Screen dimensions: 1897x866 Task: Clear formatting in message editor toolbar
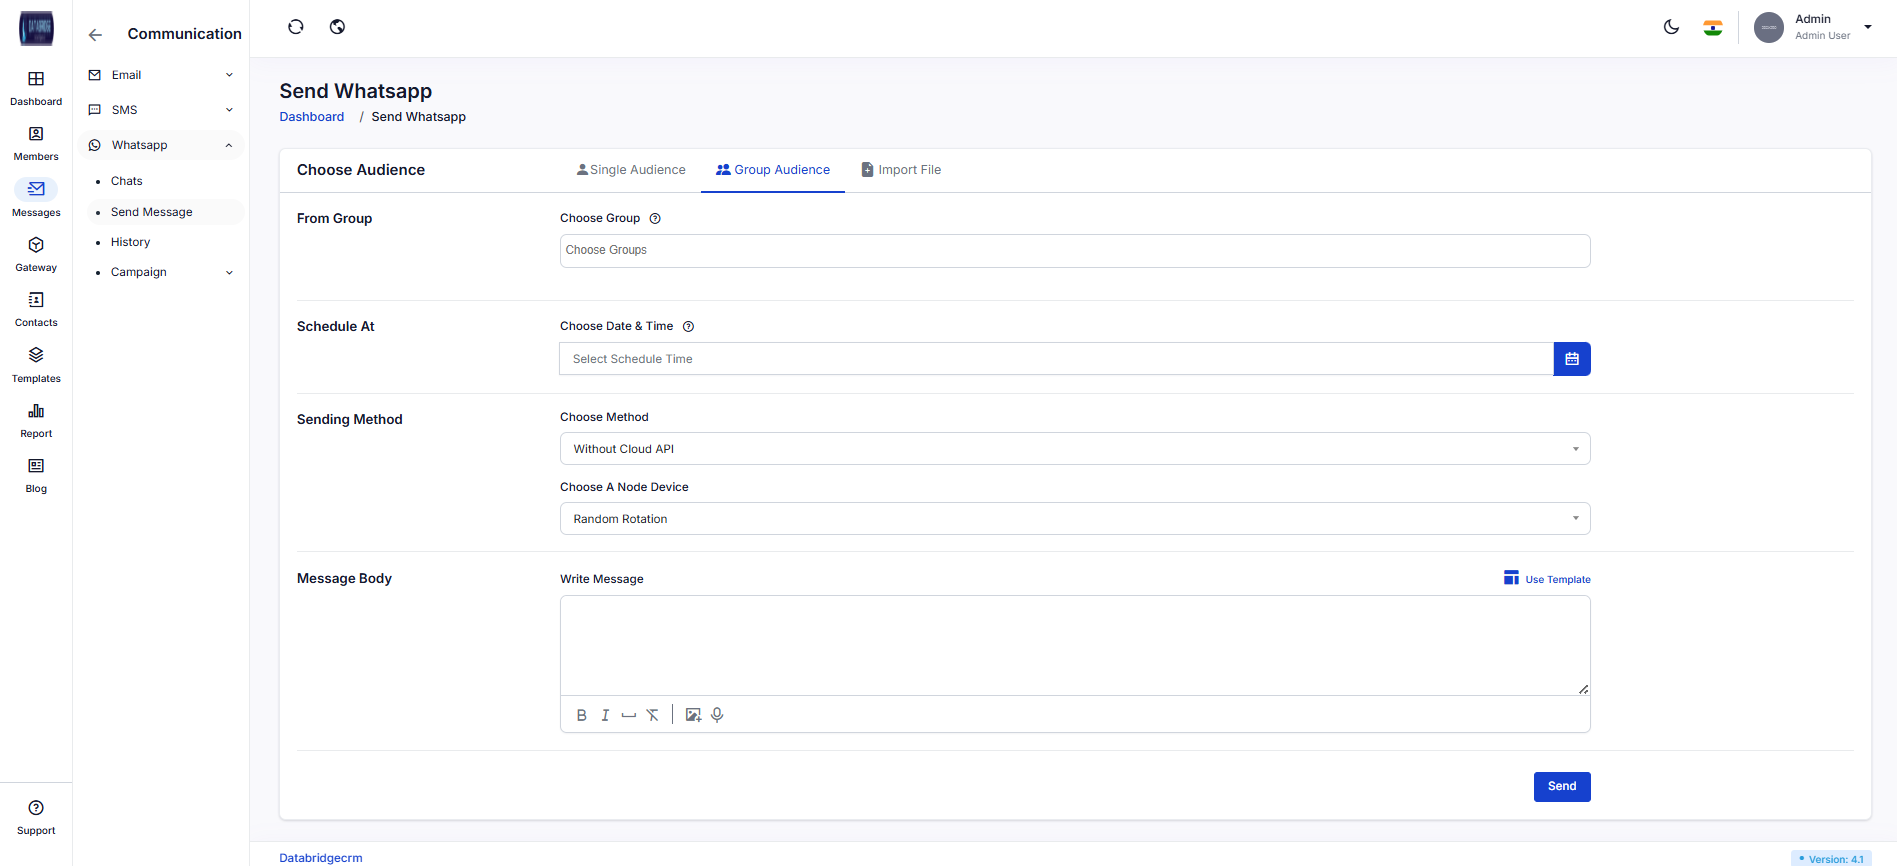tap(653, 715)
